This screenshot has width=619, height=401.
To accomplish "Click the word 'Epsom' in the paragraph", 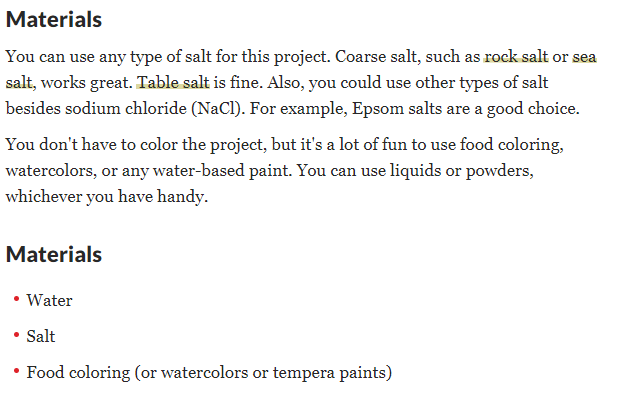I will point(378,109).
